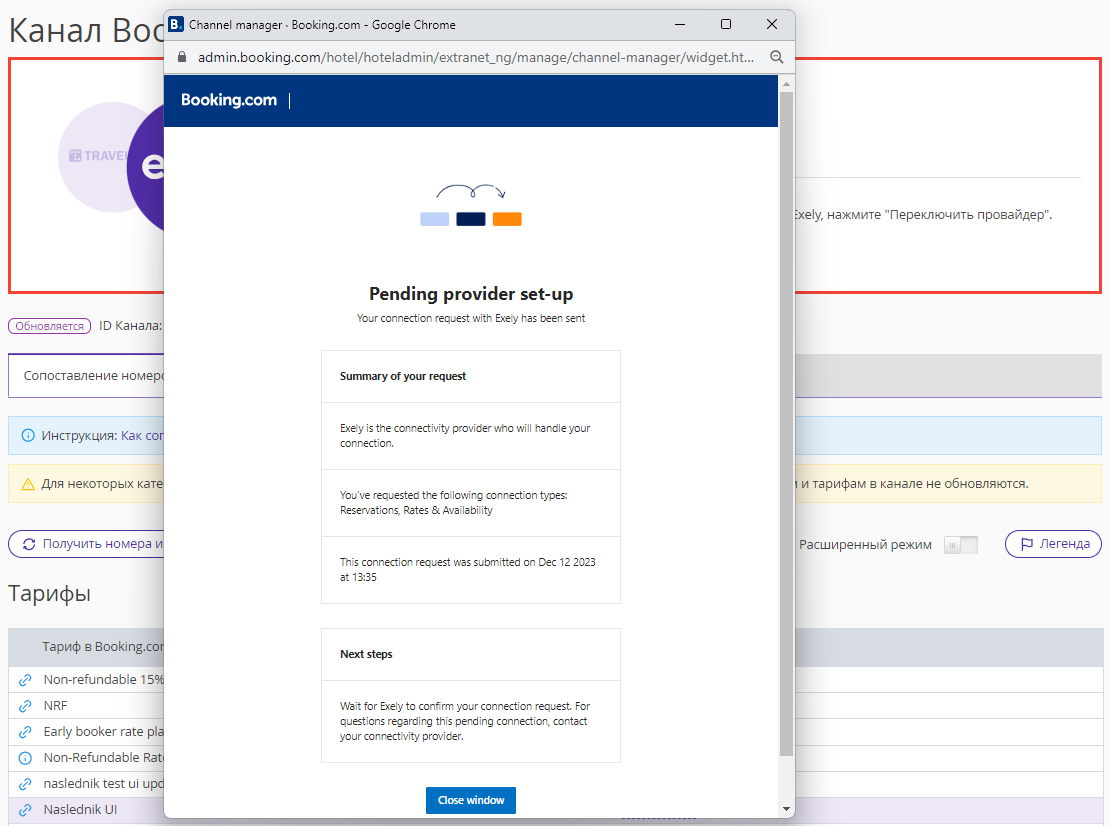Viewport: 1110px width, 826px height.
Task: Open the Легенда button in background page
Action: [1053, 544]
